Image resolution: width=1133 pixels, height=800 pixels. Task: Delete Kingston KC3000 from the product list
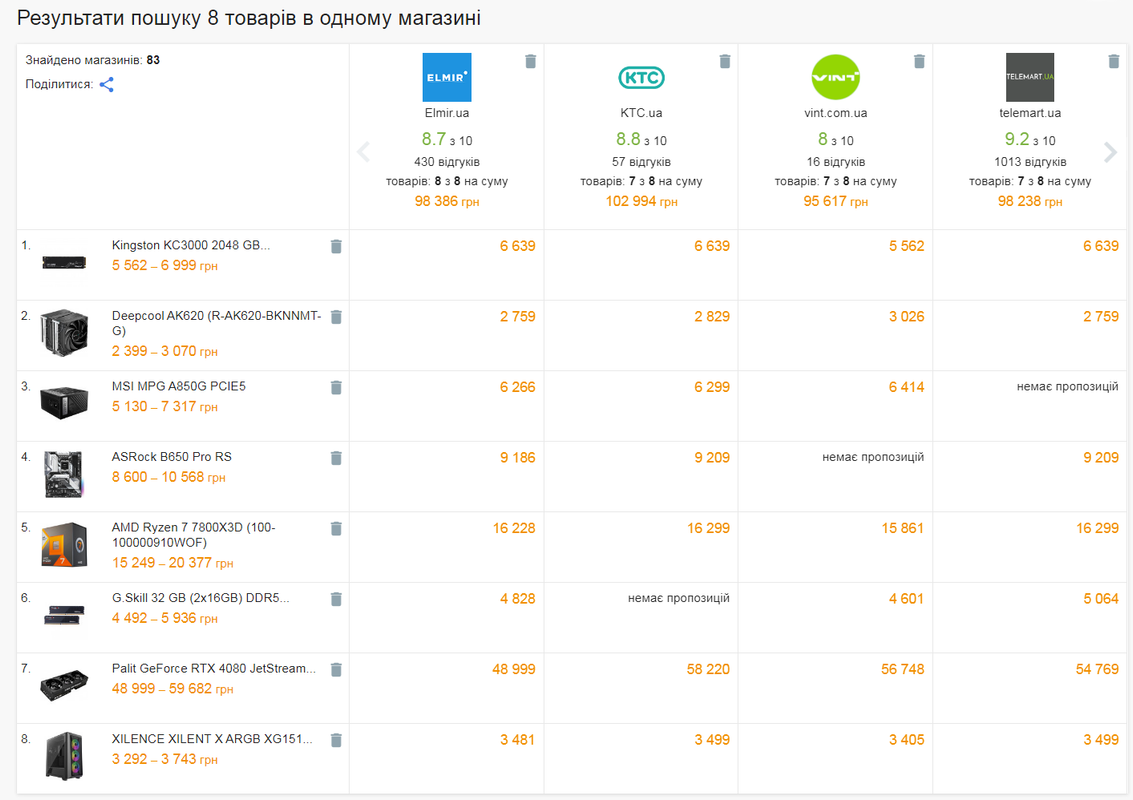tap(336, 246)
